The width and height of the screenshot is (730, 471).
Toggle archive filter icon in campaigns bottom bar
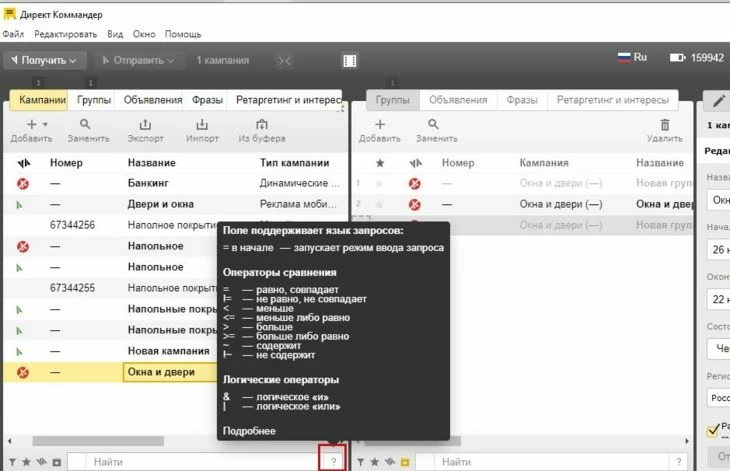coord(57,463)
